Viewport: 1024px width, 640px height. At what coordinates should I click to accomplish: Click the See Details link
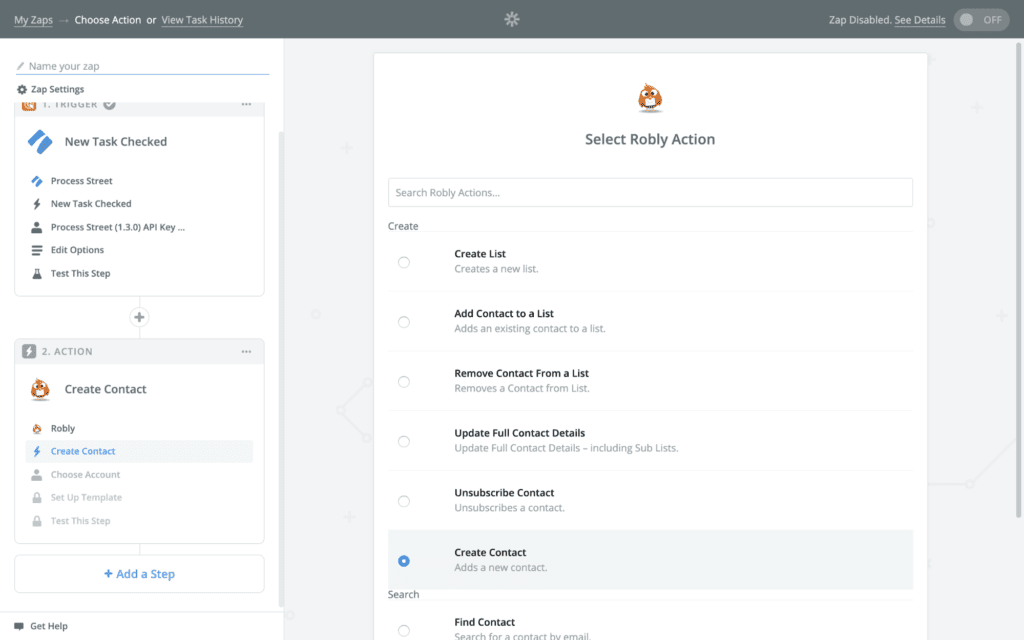coord(920,20)
